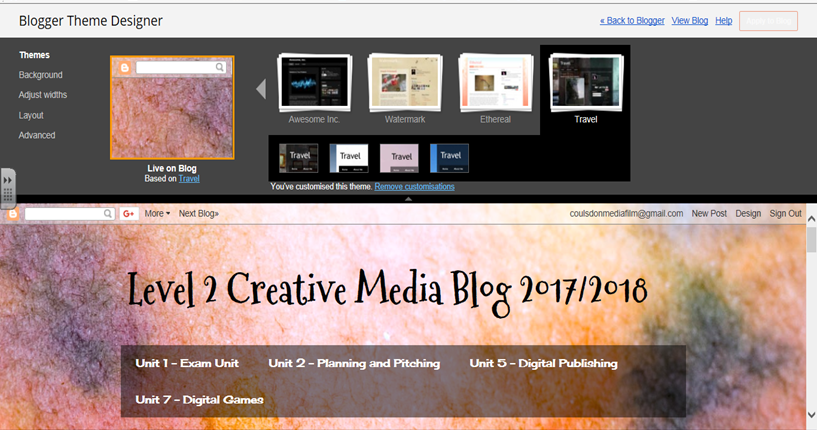
Task: Open the Unit 7 - Digital Games tab
Action: pyautogui.click(x=200, y=400)
